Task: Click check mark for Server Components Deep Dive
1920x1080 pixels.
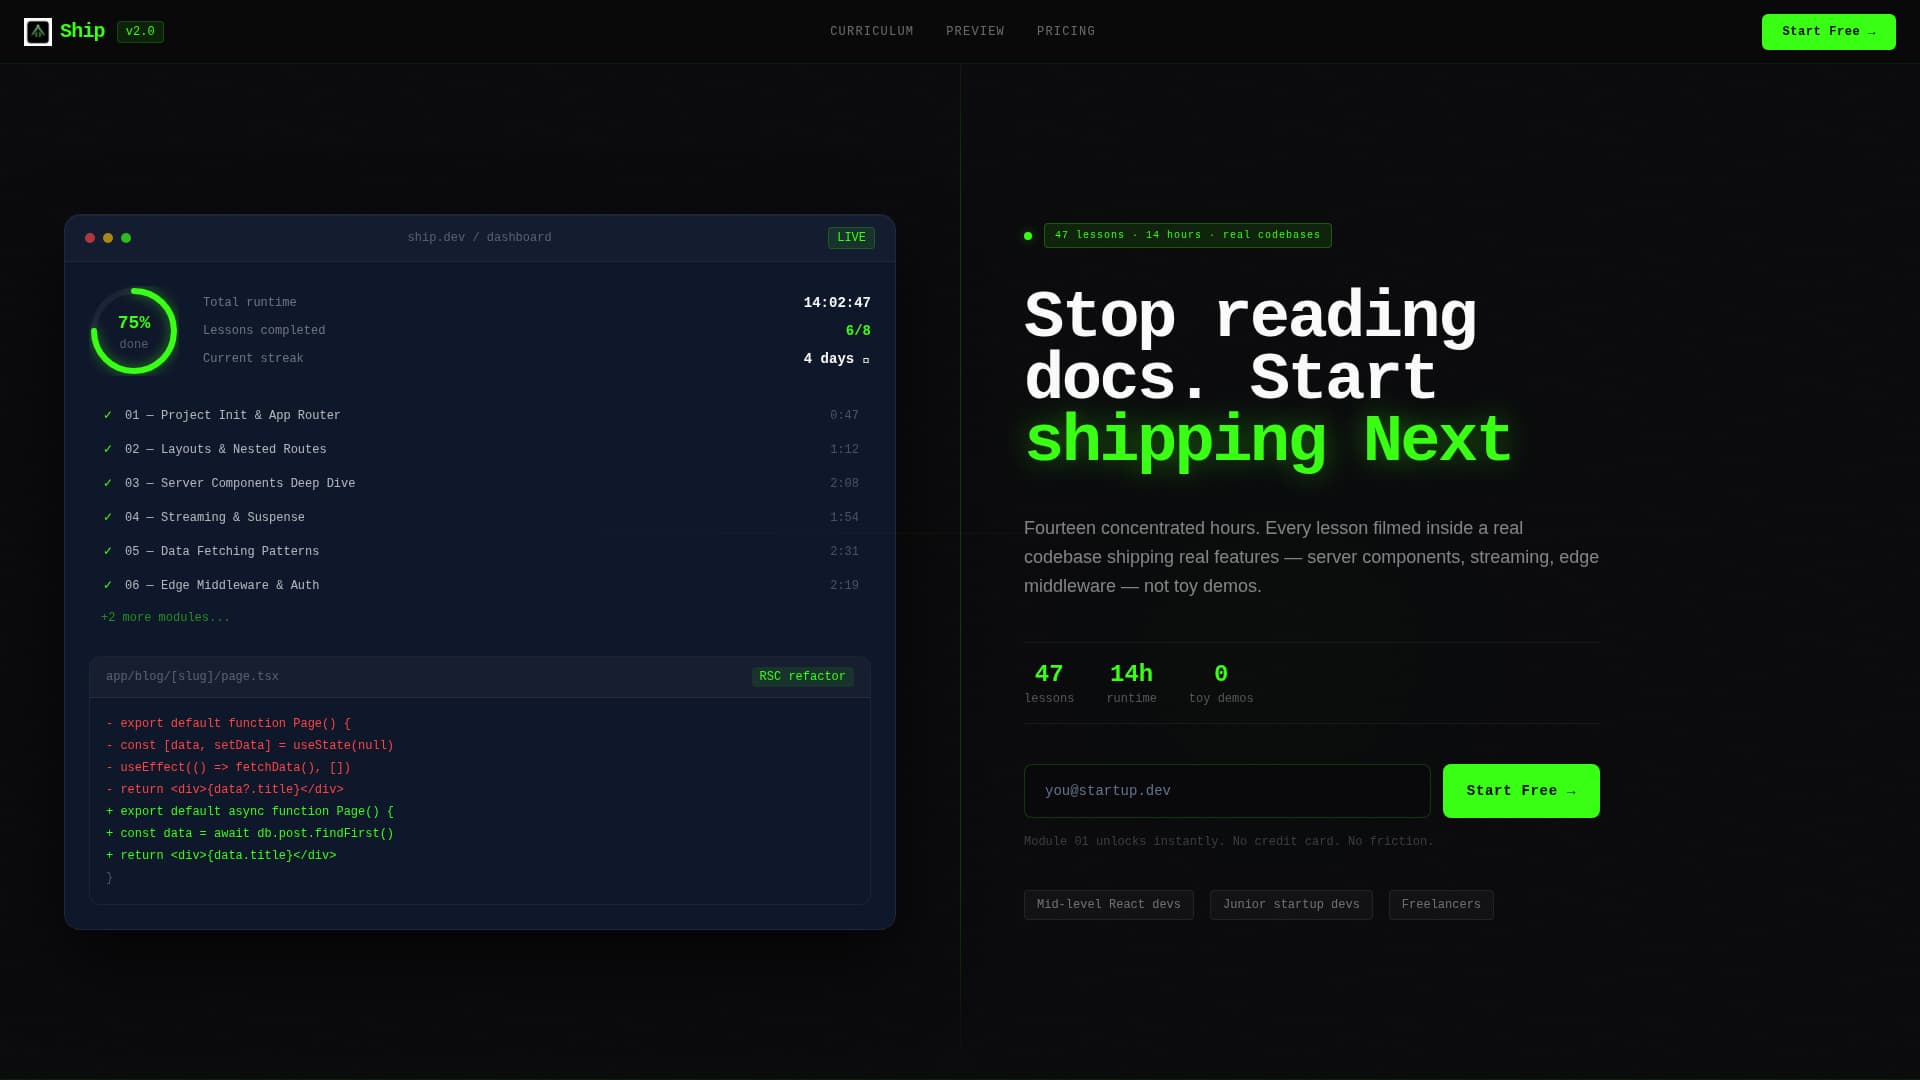Action: (108, 483)
